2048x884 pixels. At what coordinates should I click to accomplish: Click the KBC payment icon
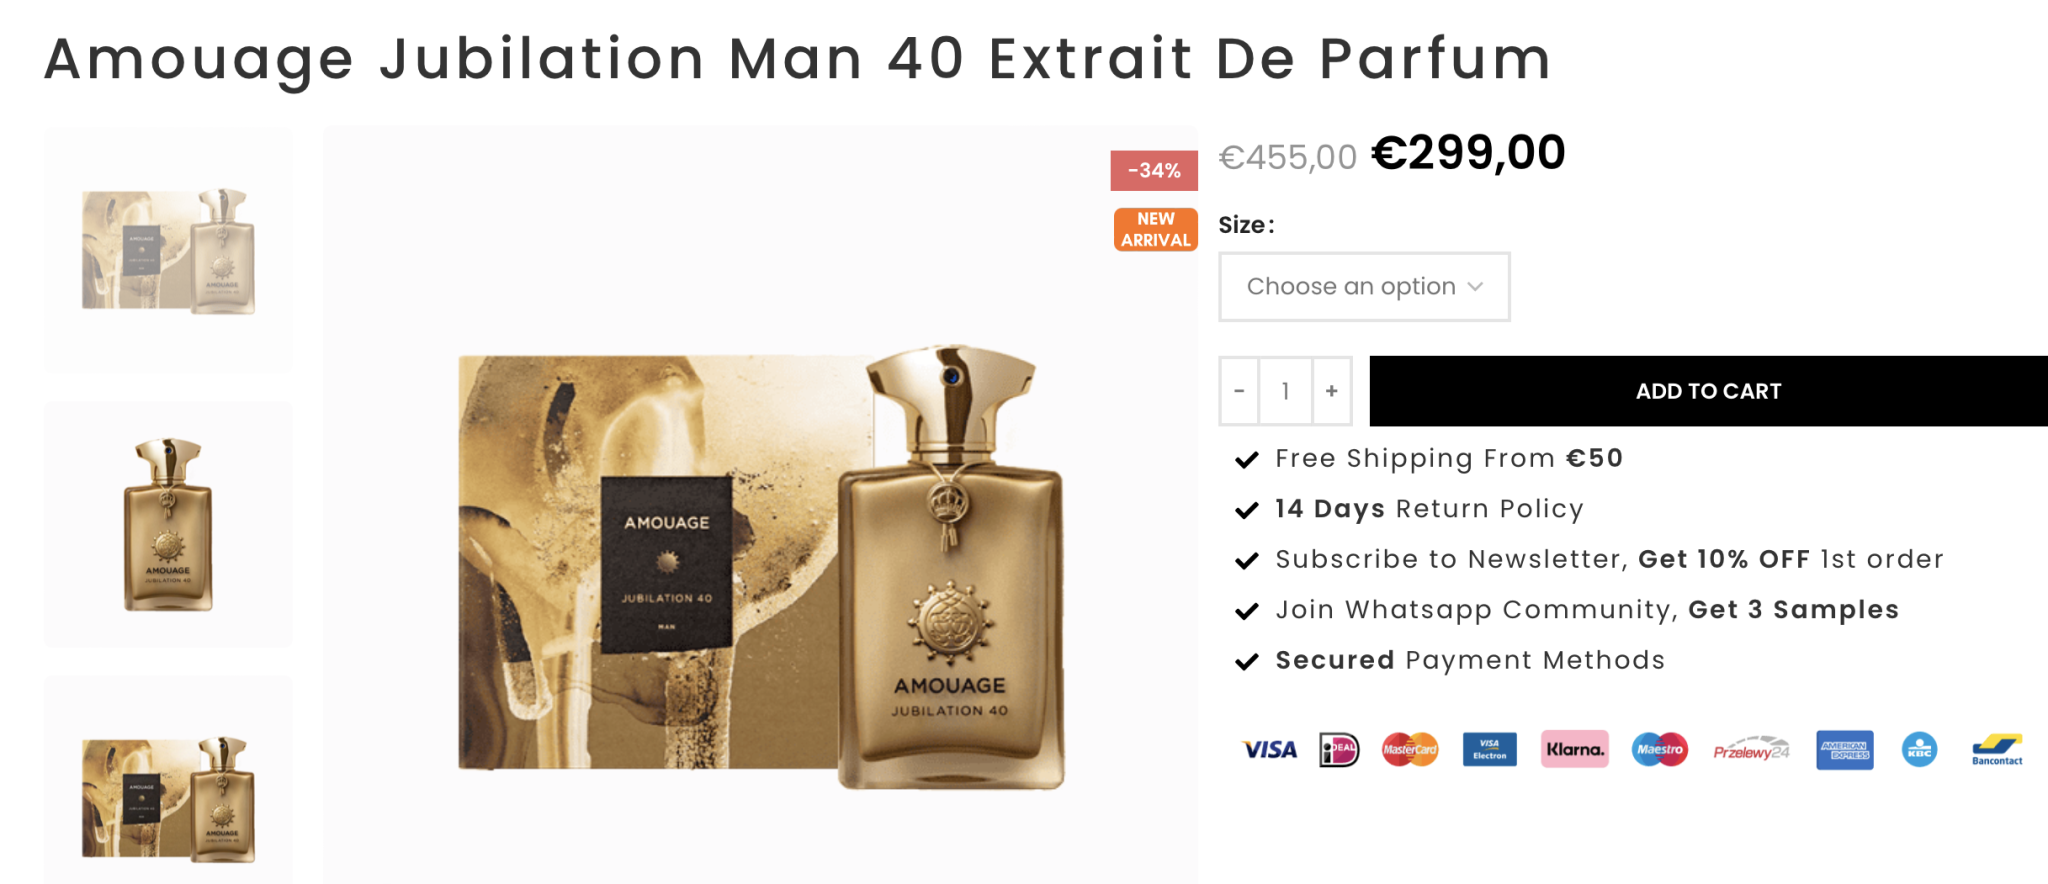pos(1919,749)
